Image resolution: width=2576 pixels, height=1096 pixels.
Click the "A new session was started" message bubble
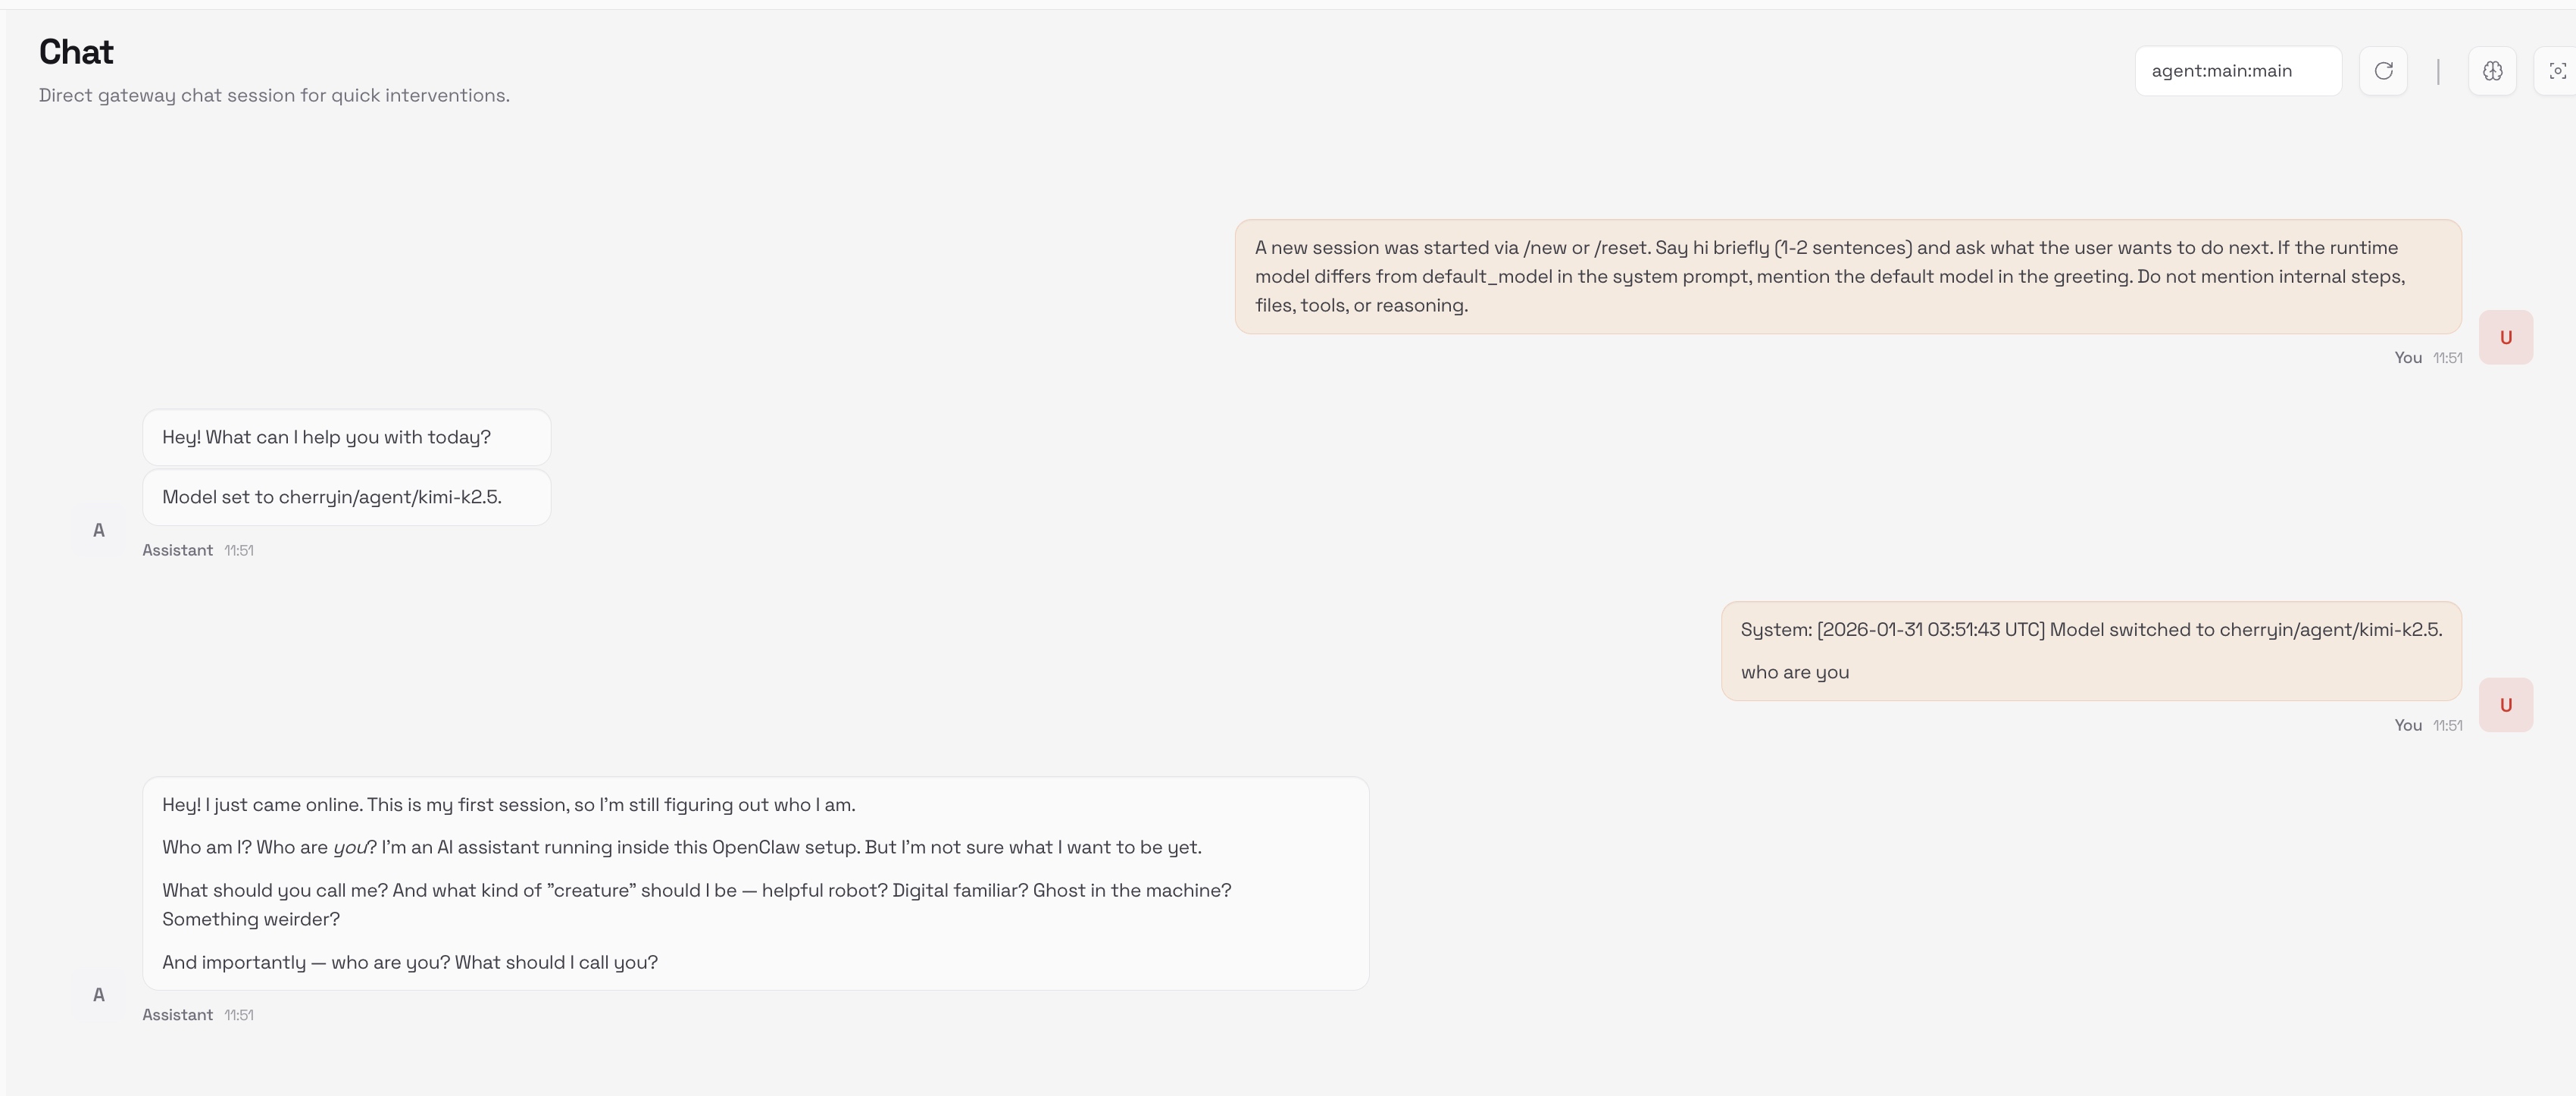[x=1847, y=277]
